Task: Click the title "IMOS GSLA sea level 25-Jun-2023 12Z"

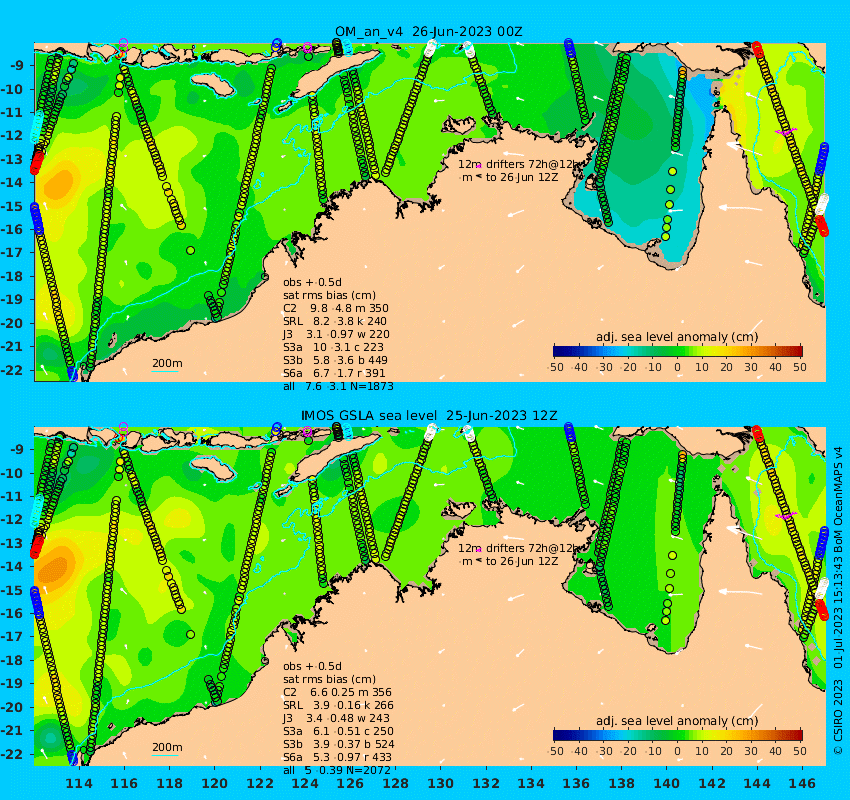Action: [429, 416]
